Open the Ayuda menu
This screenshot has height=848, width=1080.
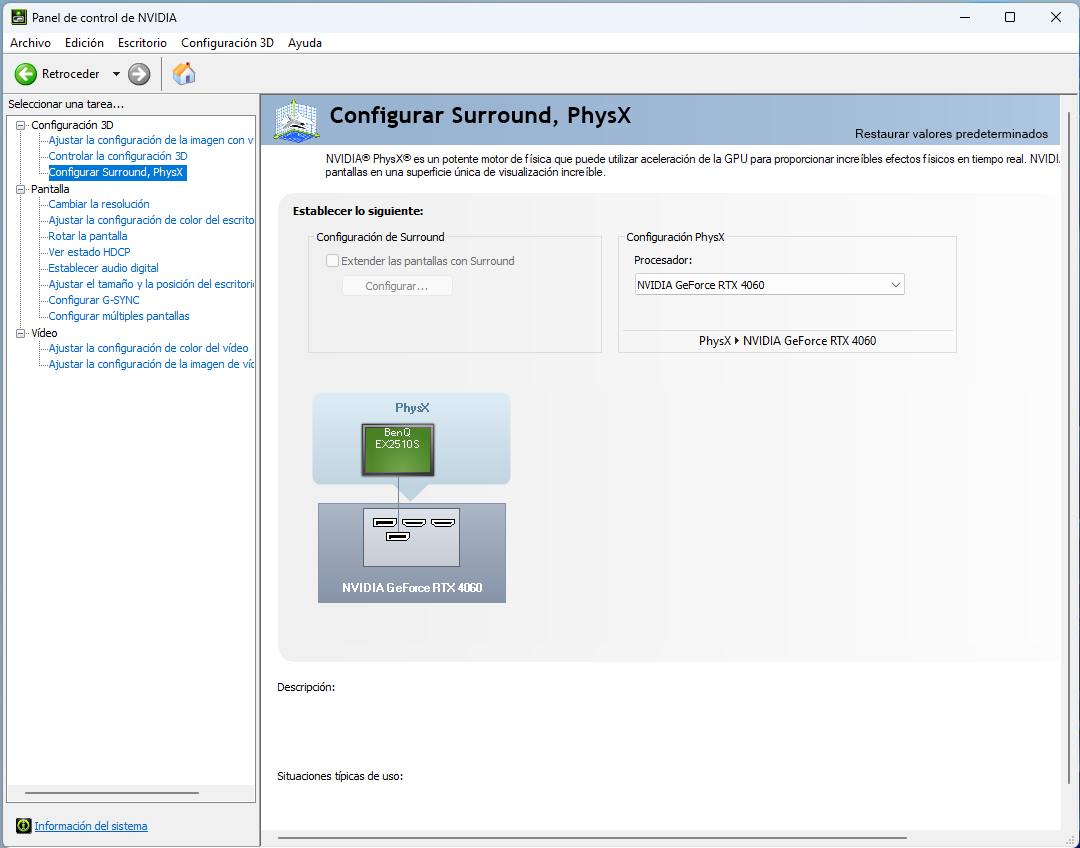[304, 43]
